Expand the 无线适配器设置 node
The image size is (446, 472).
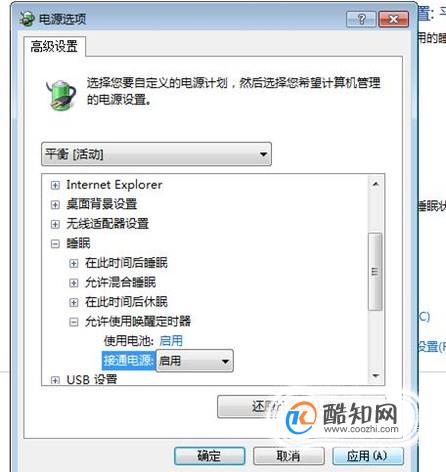tap(55, 224)
